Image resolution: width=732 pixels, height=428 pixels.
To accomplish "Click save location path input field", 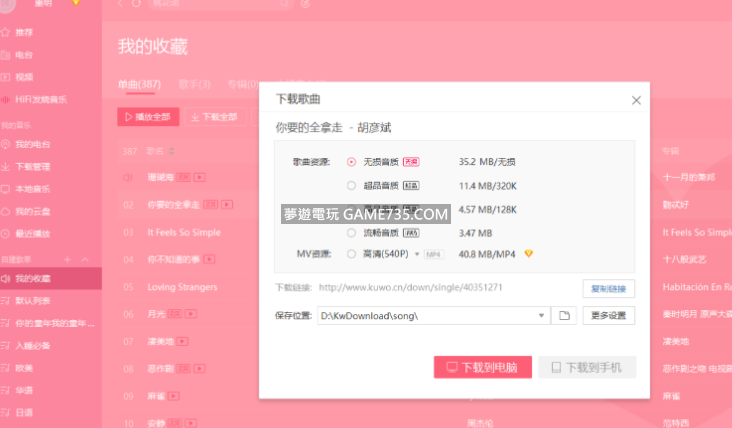I will click(425, 316).
